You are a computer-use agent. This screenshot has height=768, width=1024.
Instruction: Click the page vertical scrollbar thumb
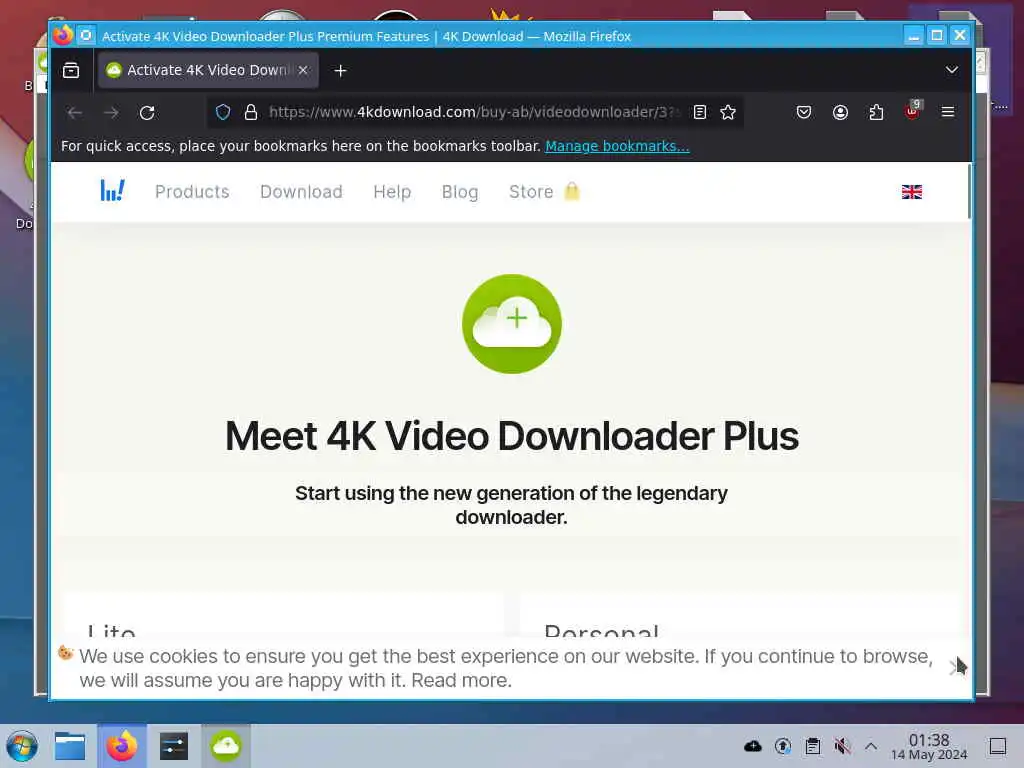pyautogui.click(x=969, y=191)
